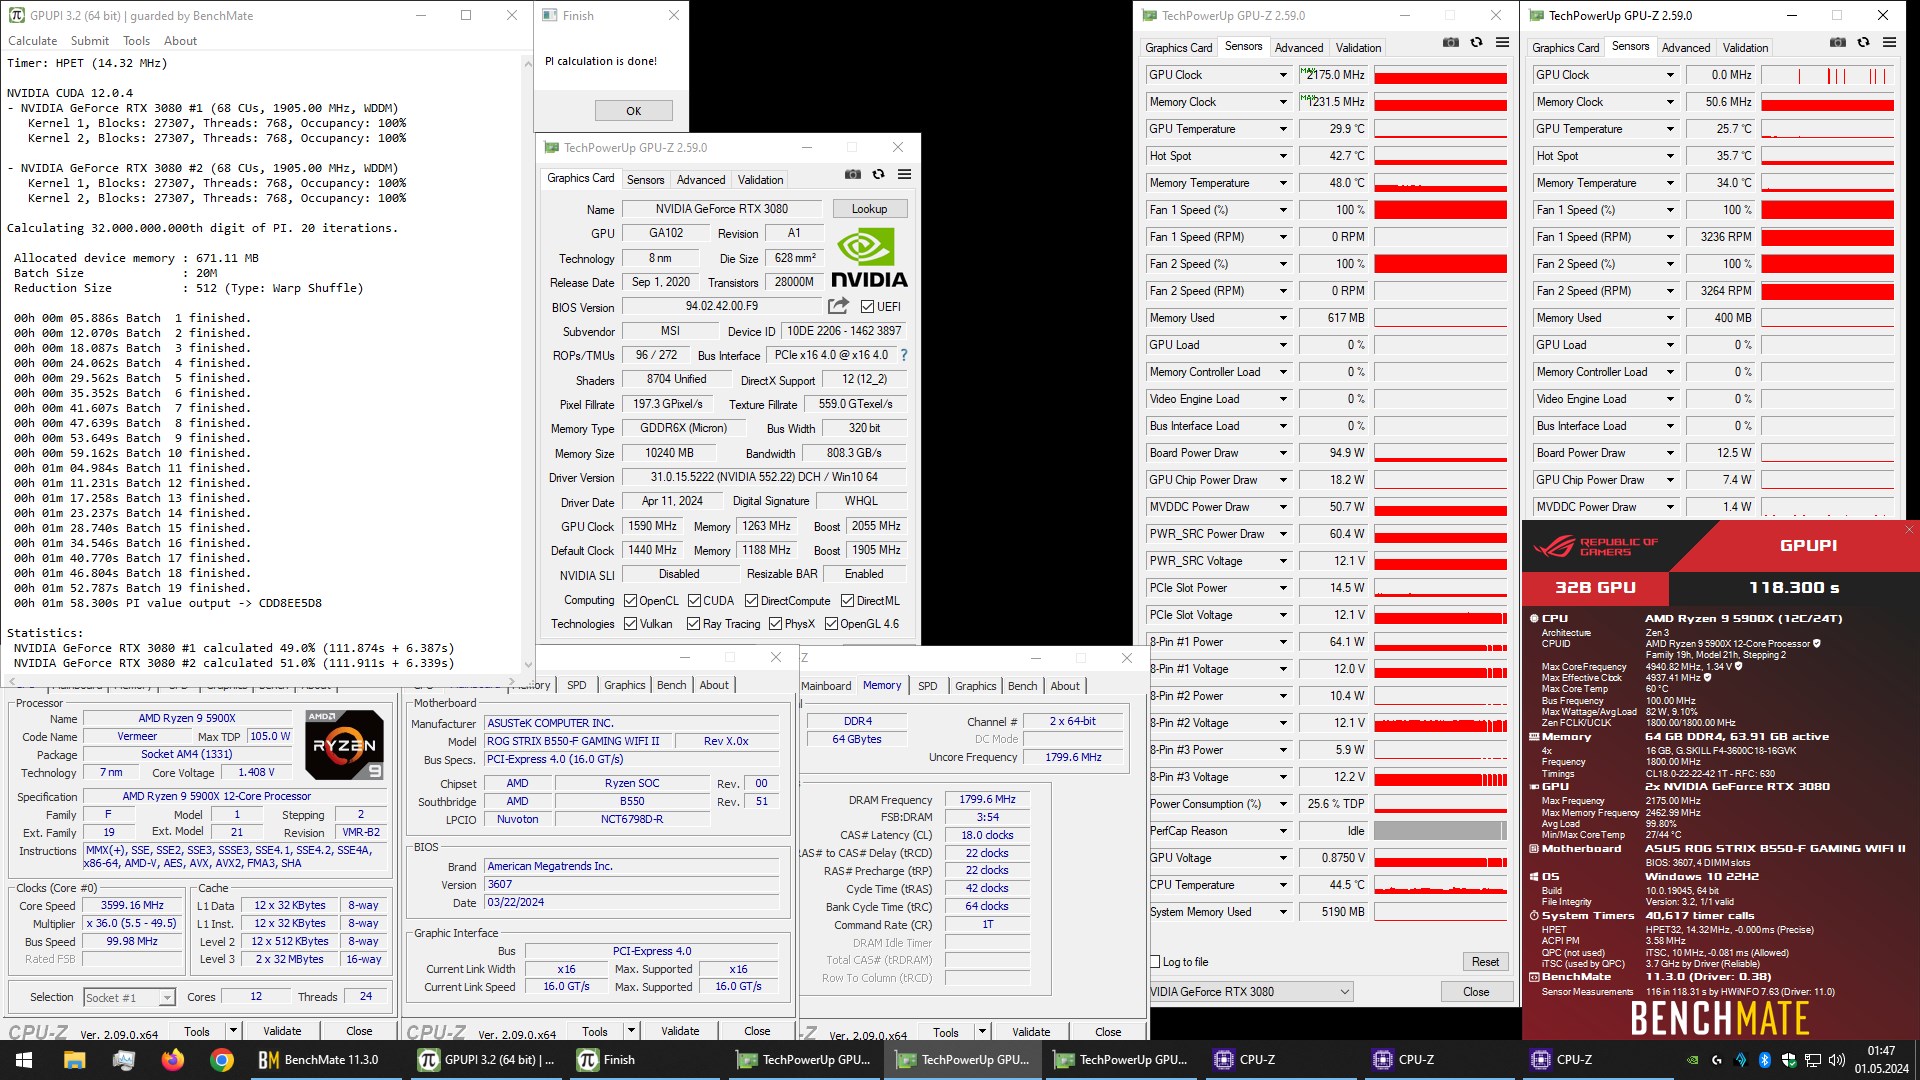1920x1080 pixels.
Task: Close the BenchMate GPUPI result overlay with its X
Action: pyautogui.click(x=1909, y=530)
